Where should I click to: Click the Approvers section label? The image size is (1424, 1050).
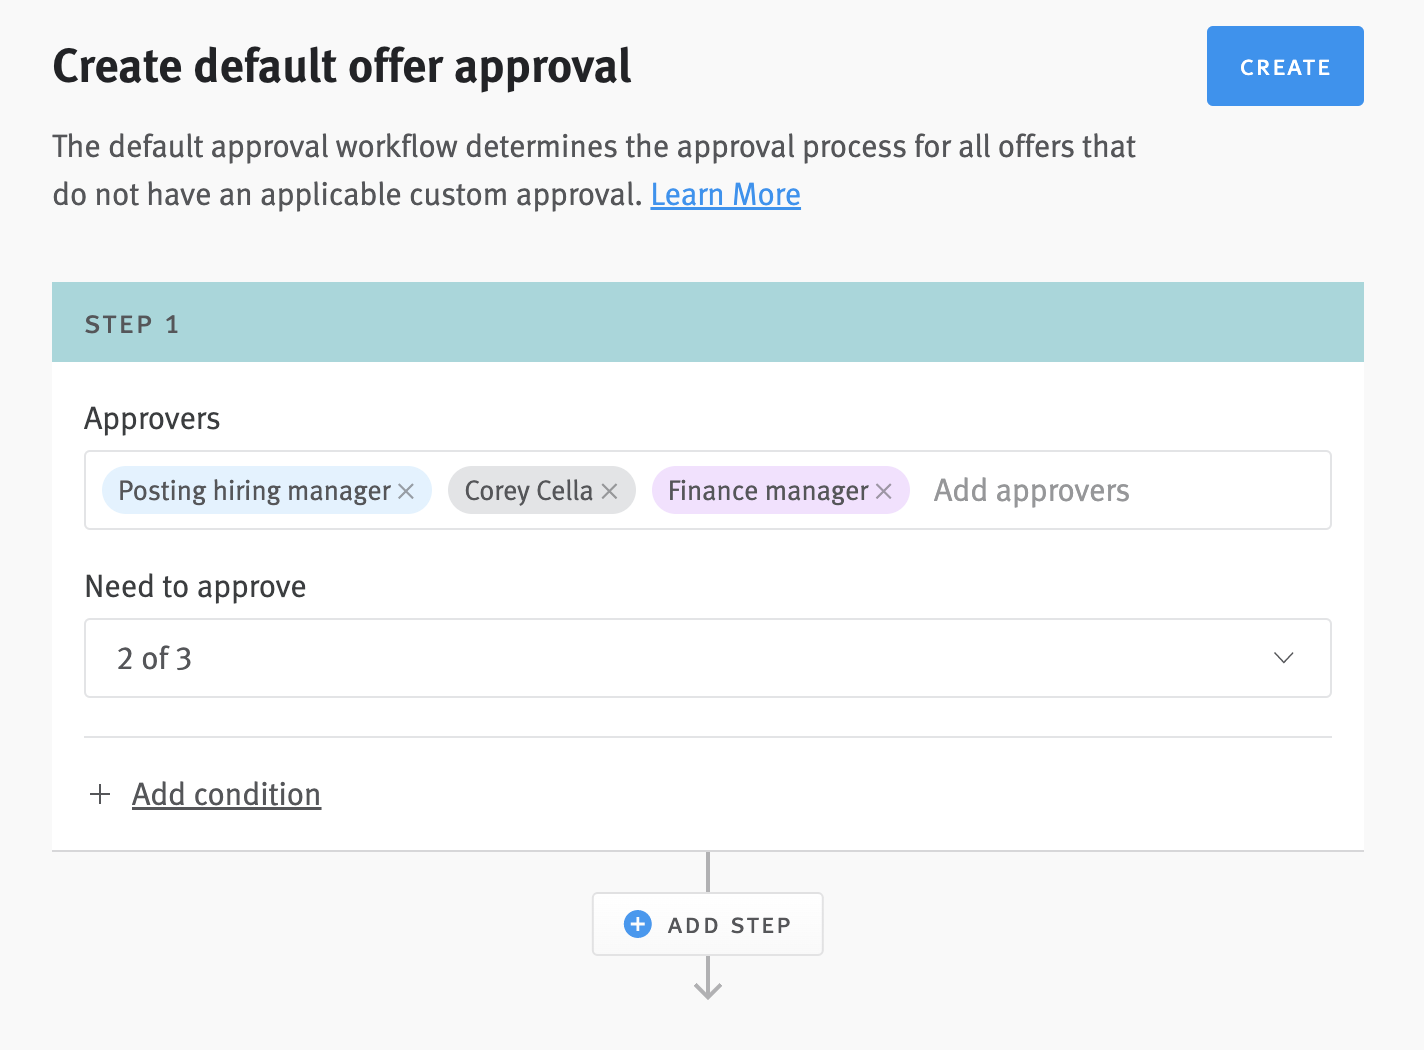point(151,418)
